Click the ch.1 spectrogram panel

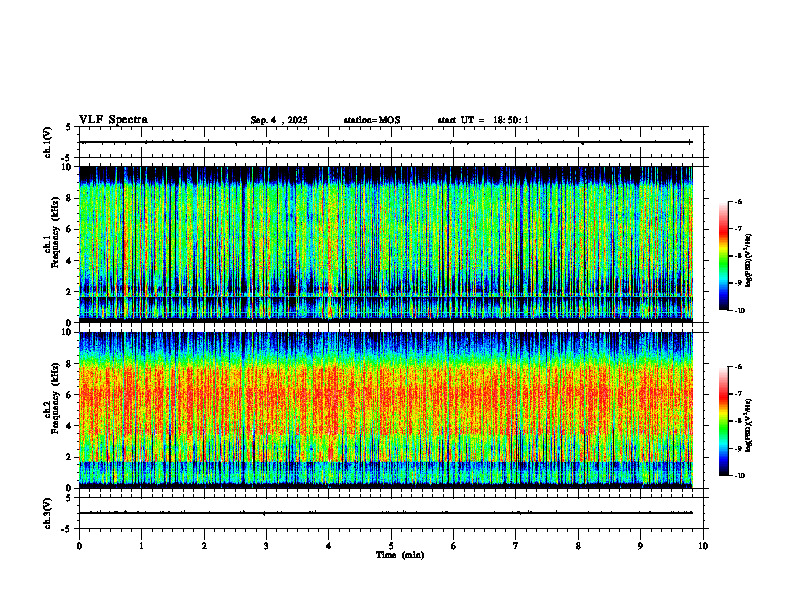[386, 244]
